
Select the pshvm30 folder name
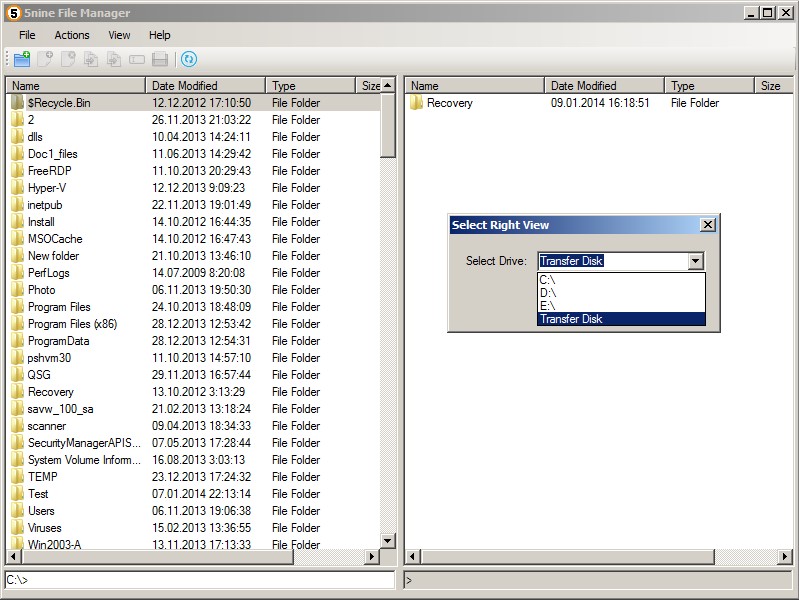click(49, 358)
